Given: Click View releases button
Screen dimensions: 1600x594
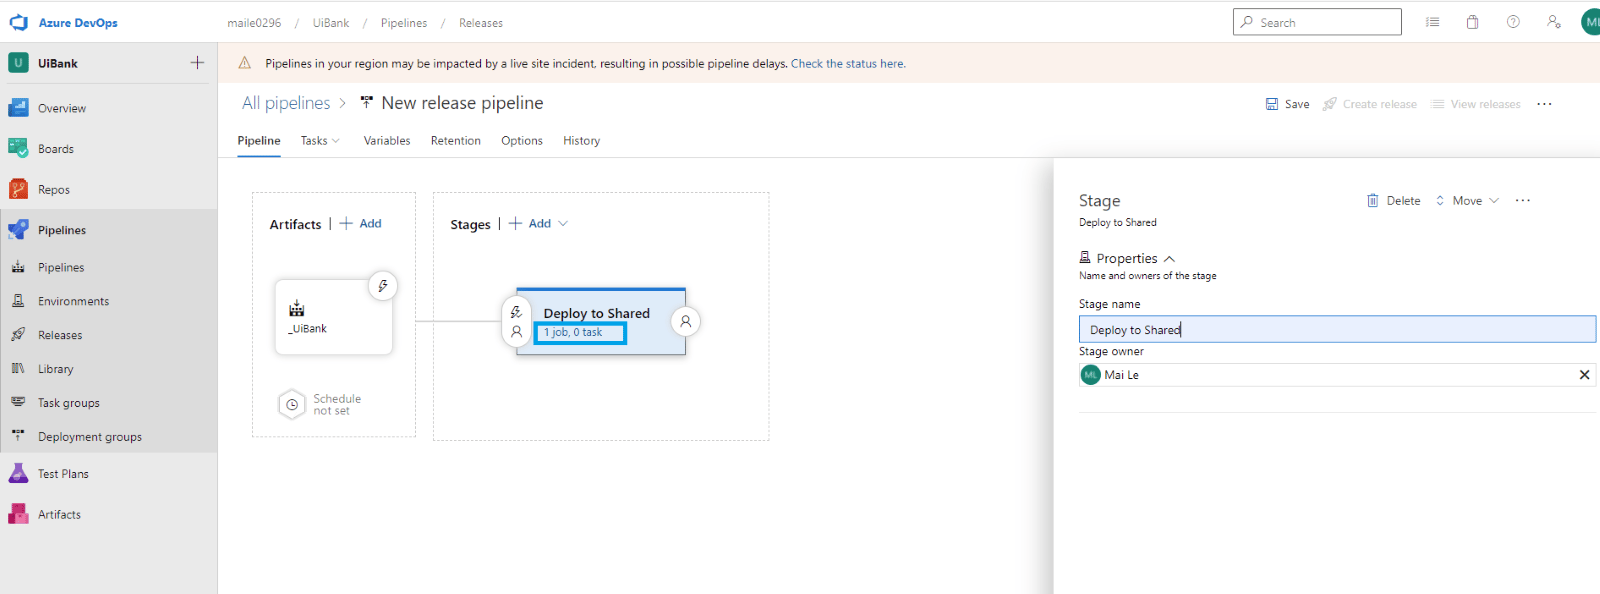Looking at the screenshot, I should [x=1475, y=104].
